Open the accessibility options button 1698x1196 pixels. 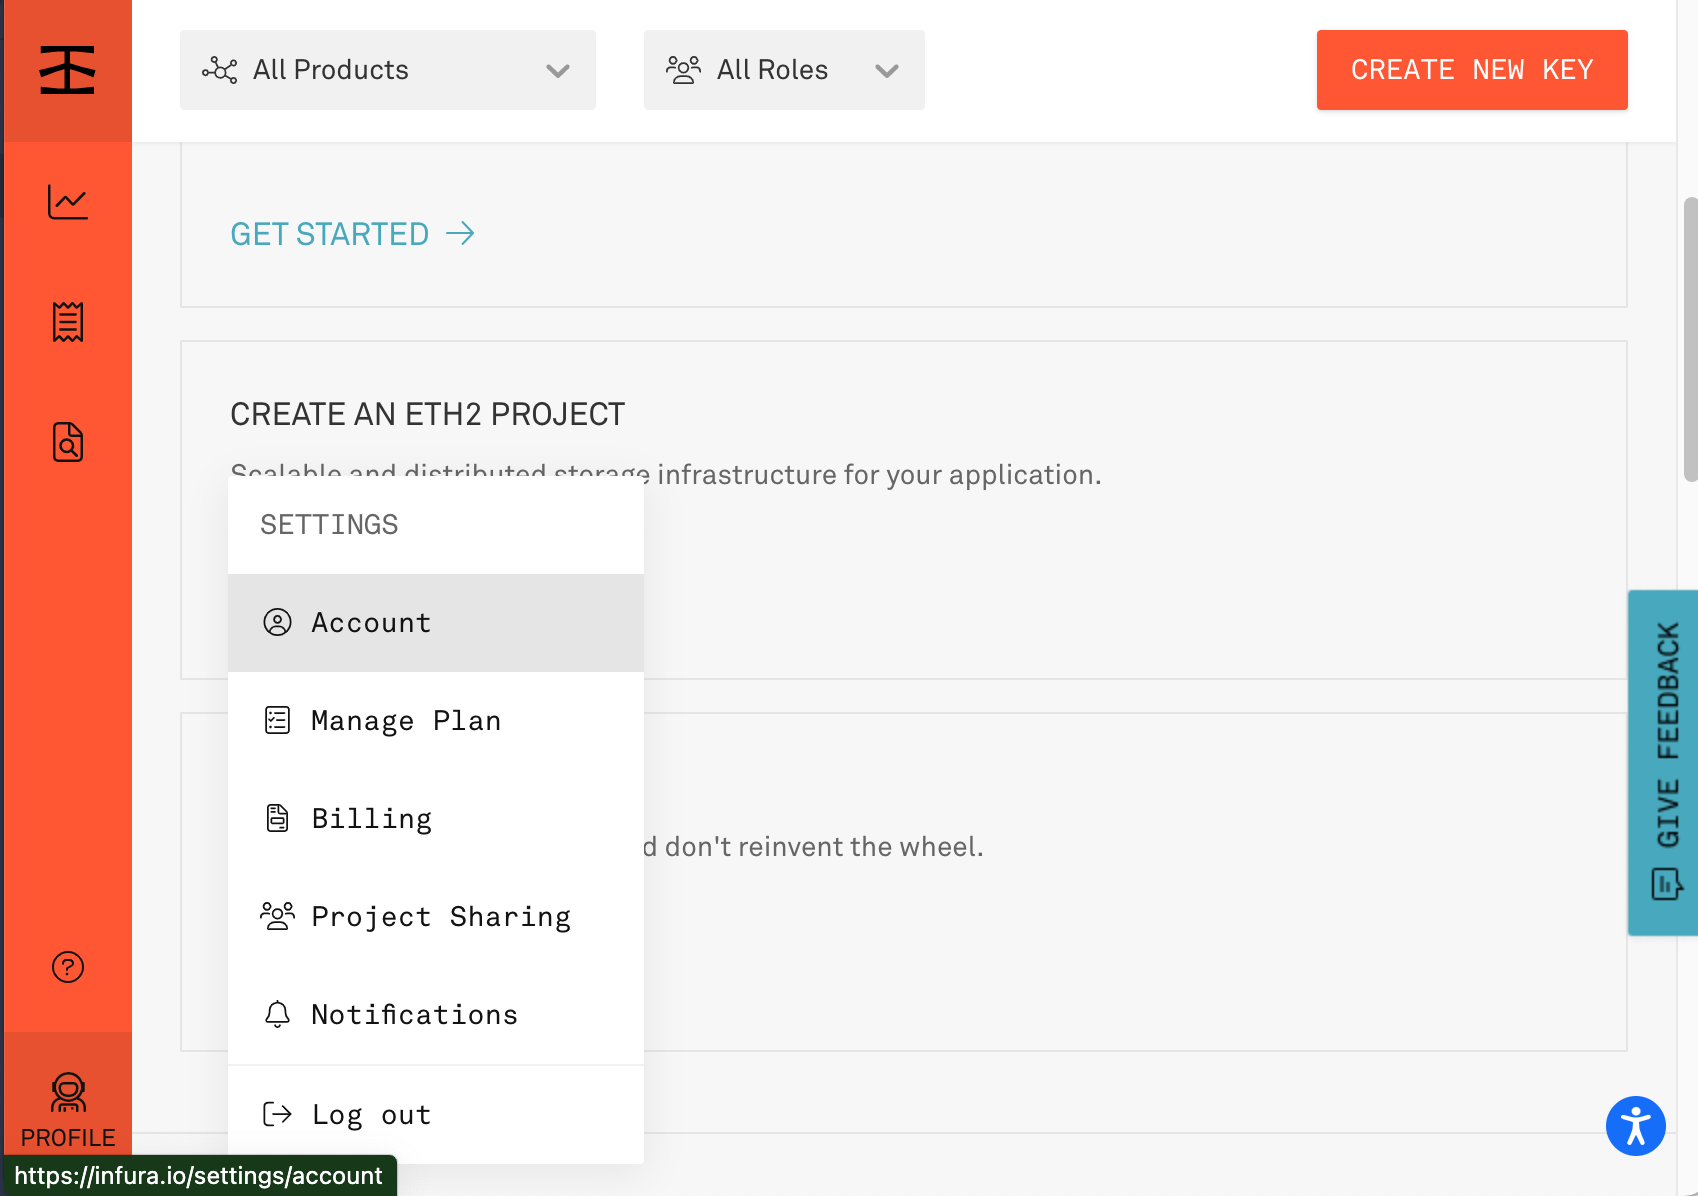tap(1636, 1126)
